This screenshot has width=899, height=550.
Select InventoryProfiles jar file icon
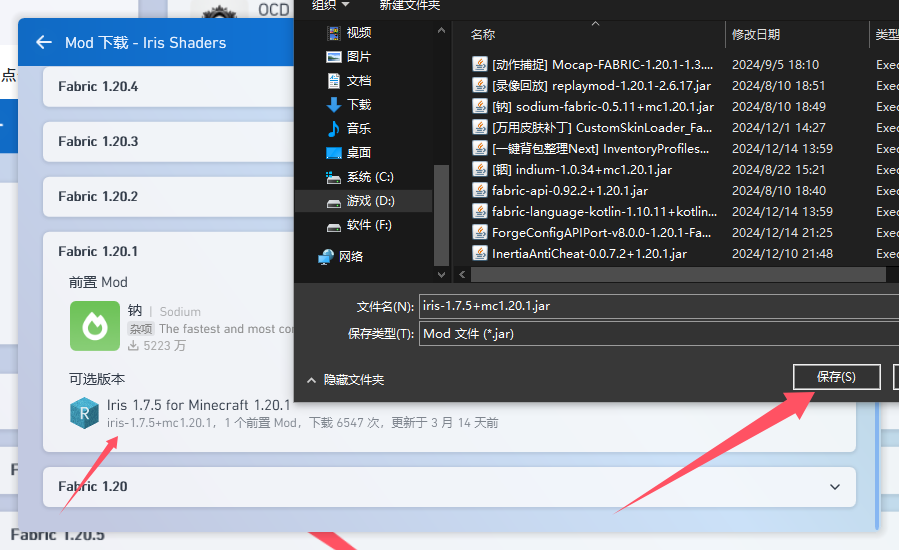(479, 149)
